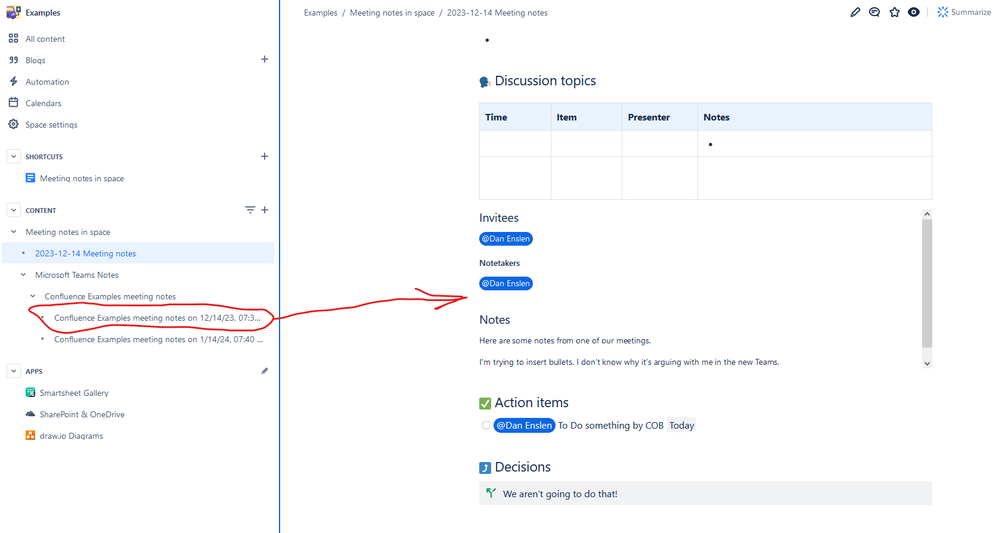
Task: Collapse the Content section
Action: (13, 210)
